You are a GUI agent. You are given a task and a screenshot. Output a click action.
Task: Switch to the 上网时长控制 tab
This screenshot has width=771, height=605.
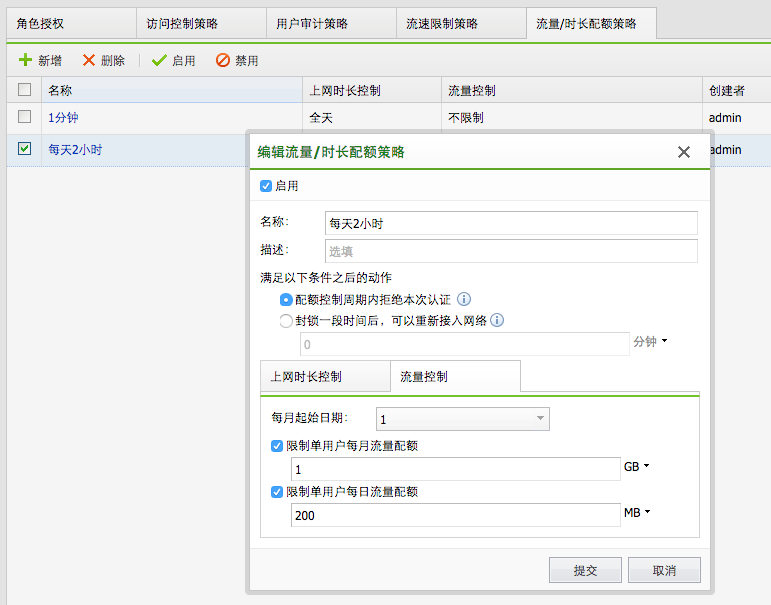point(306,377)
